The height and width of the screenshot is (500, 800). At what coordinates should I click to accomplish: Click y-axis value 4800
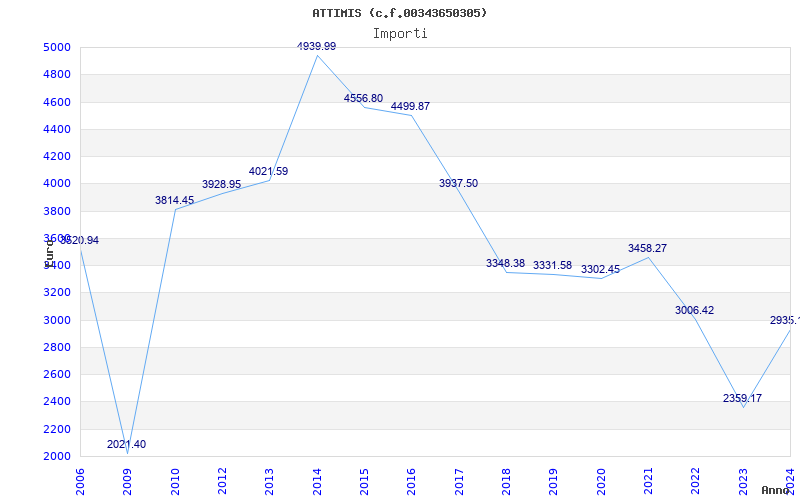[57, 74]
